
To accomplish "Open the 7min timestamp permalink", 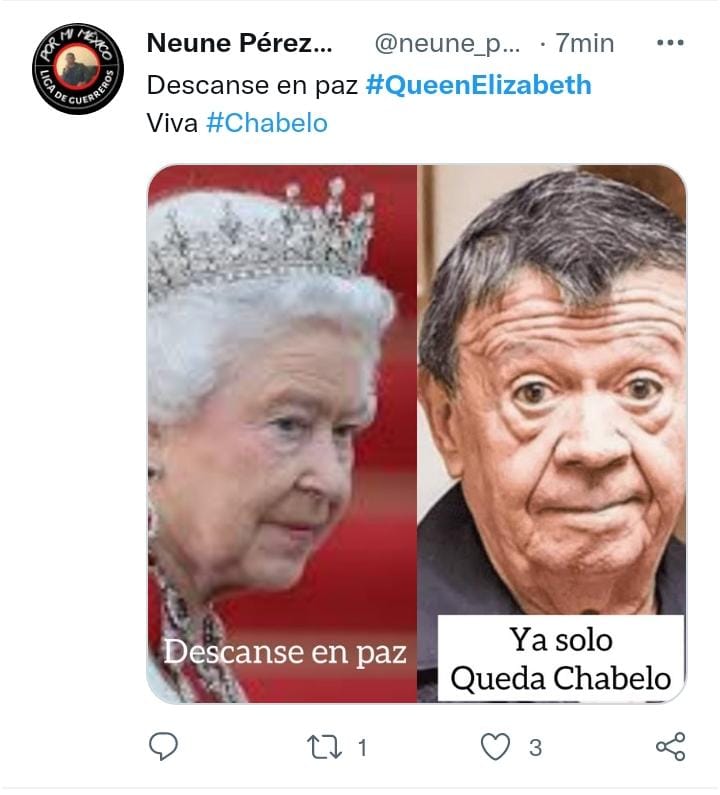I will (585, 43).
